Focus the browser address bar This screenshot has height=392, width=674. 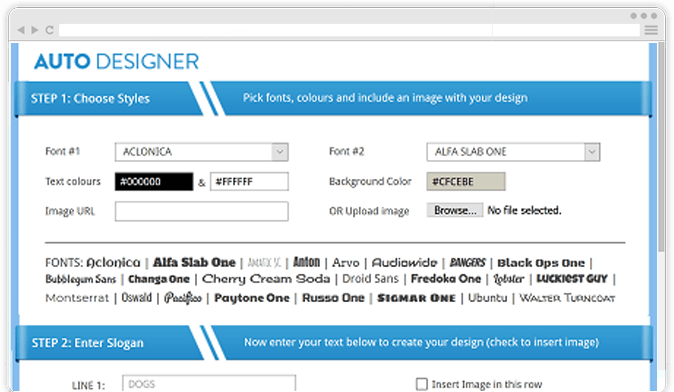pyautogui.click(x=349, y=30)
